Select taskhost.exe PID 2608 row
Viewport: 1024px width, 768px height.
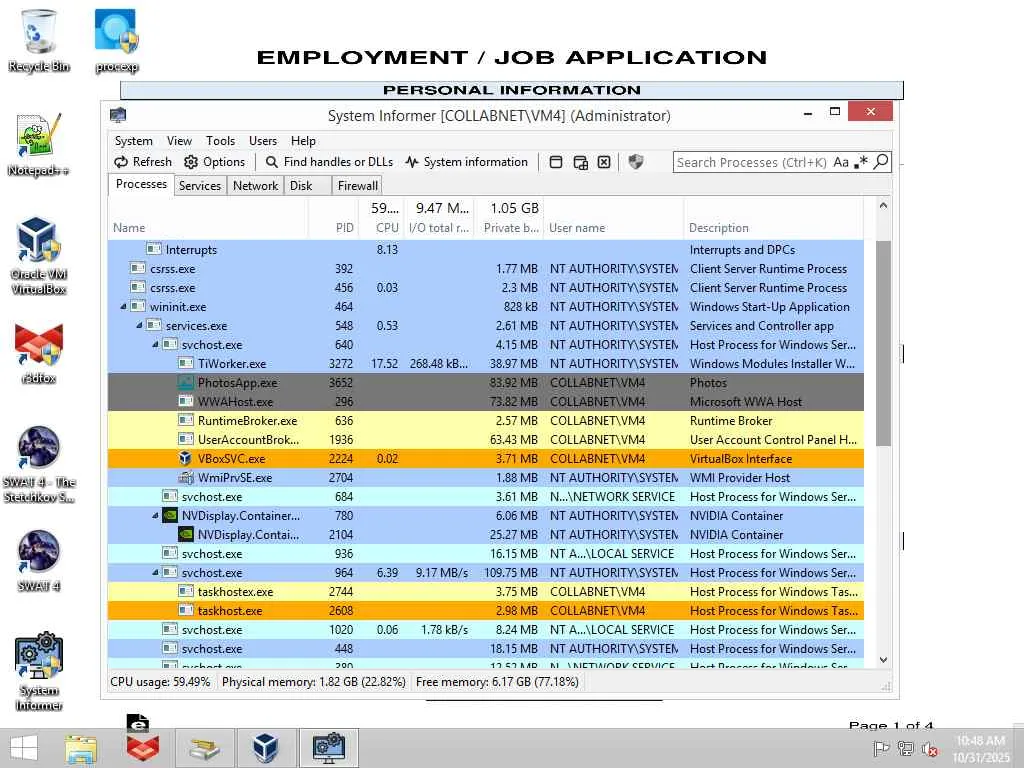click(x=486, y=611)
